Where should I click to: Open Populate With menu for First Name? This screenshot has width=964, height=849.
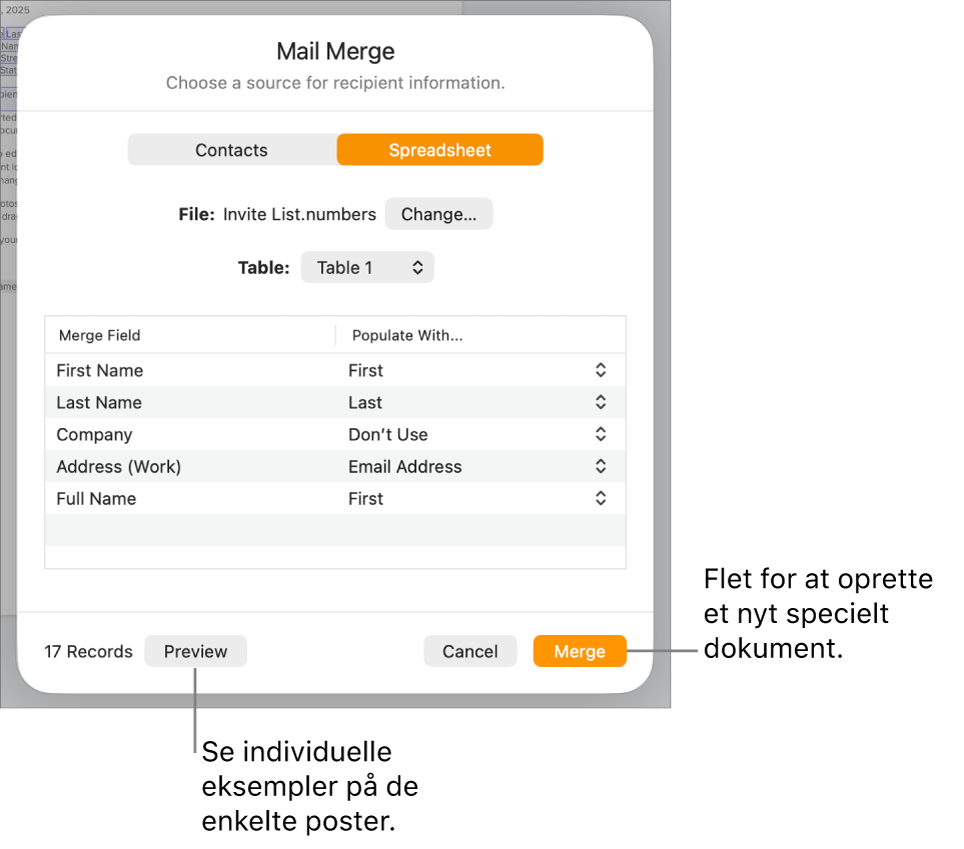(601, 370)
